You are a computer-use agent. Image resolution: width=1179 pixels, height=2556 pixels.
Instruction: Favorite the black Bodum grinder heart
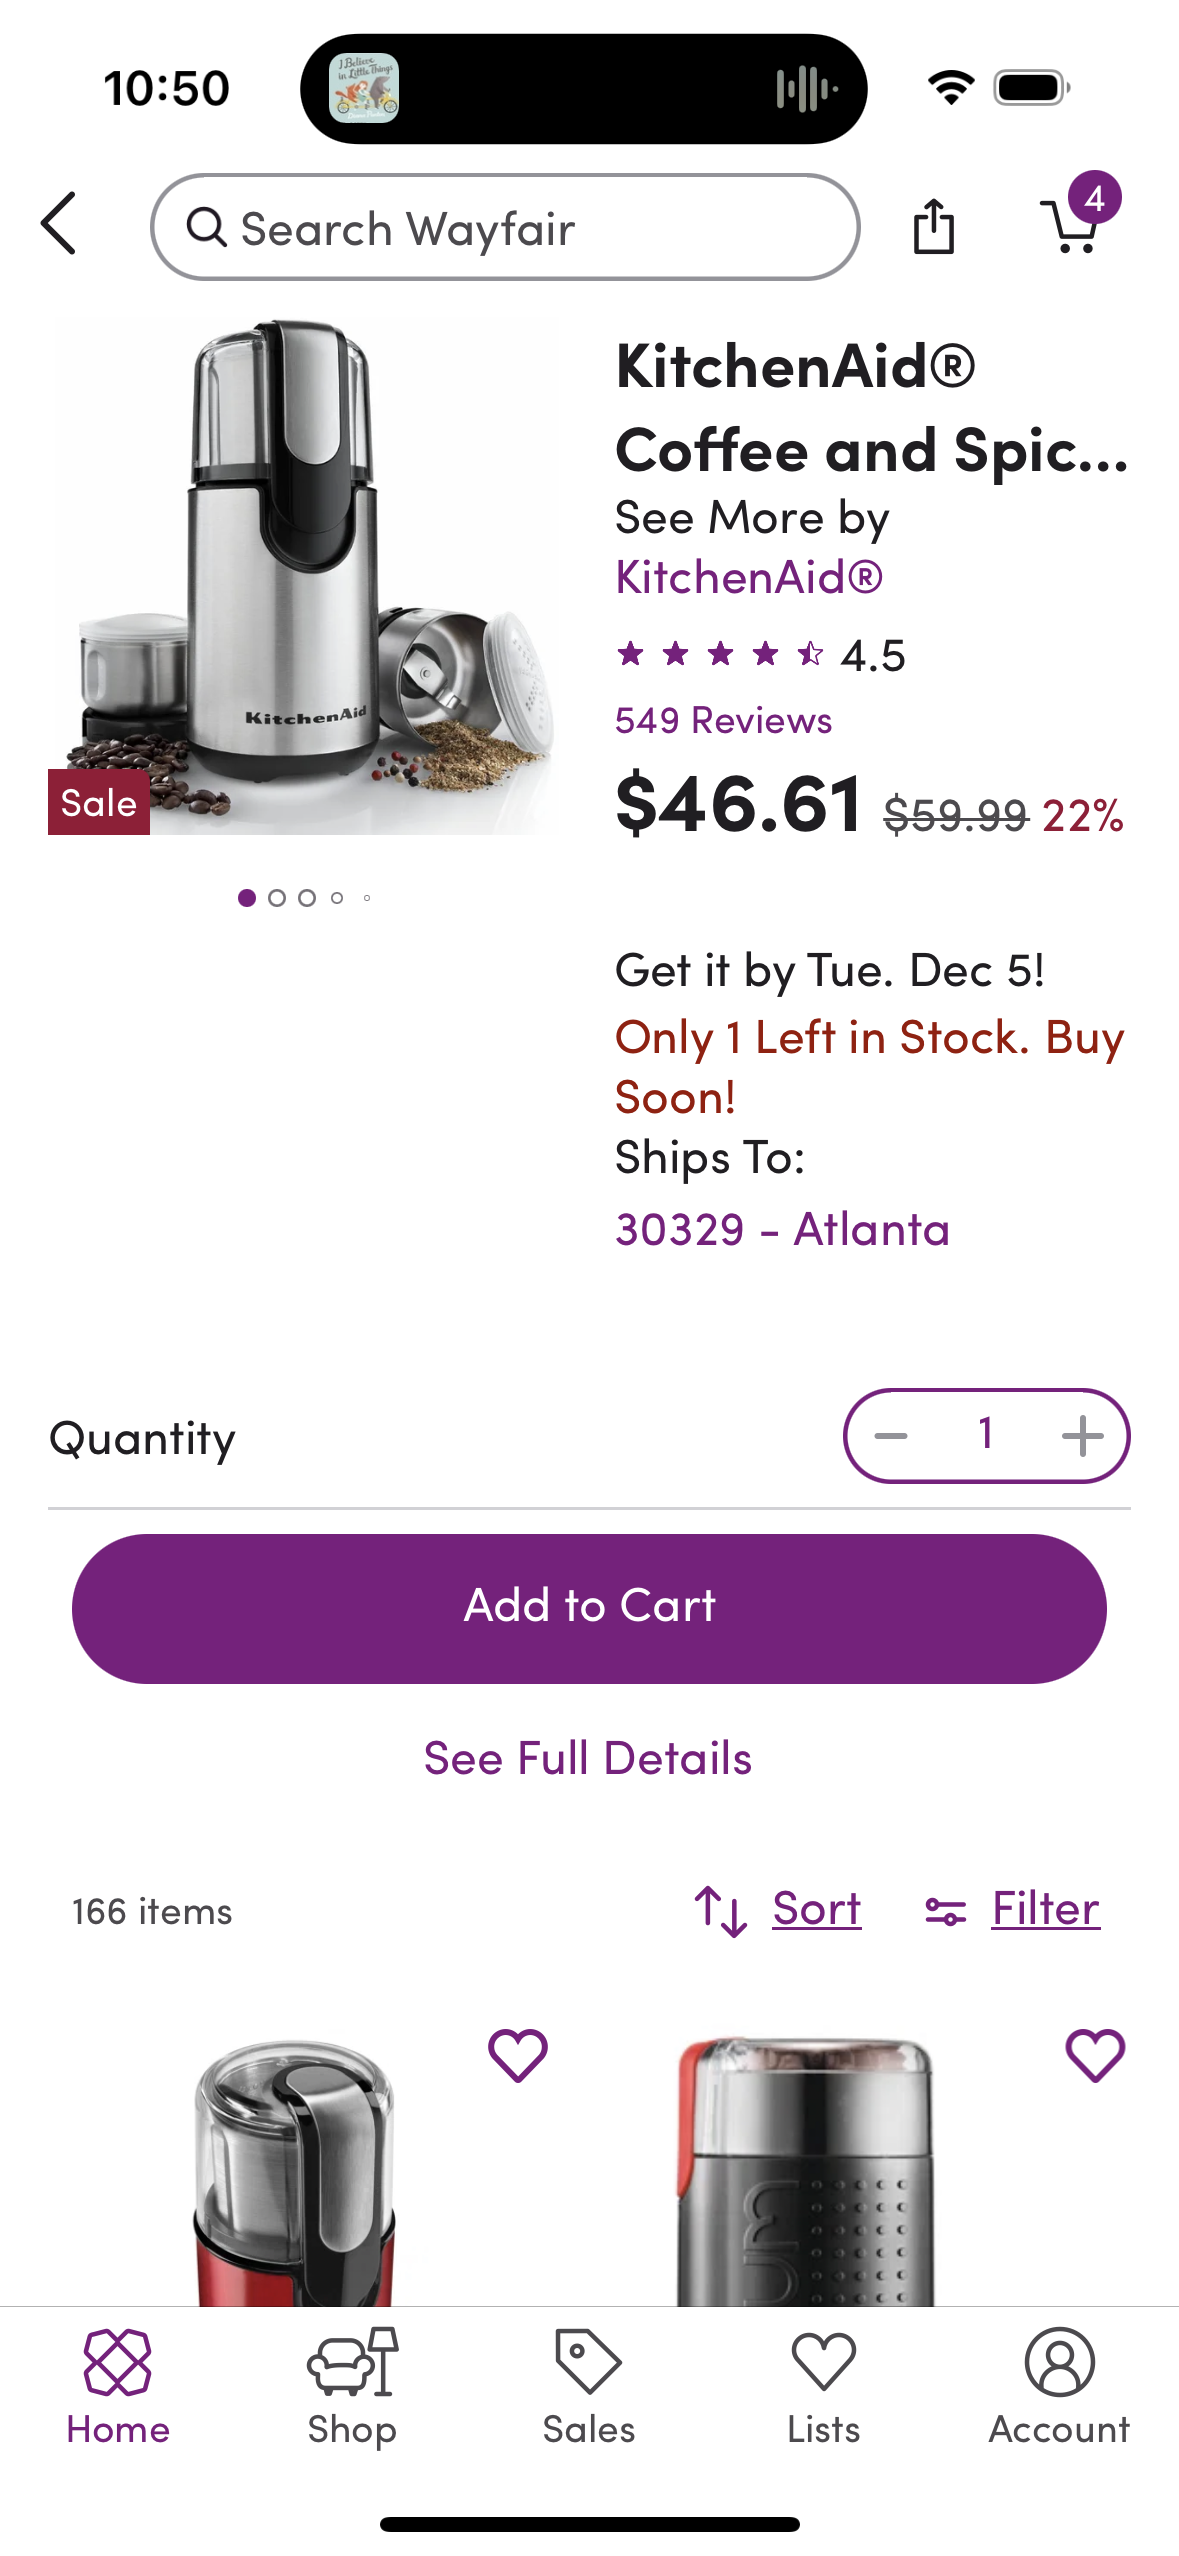pyautogui.click(x=1095, y=2055)
